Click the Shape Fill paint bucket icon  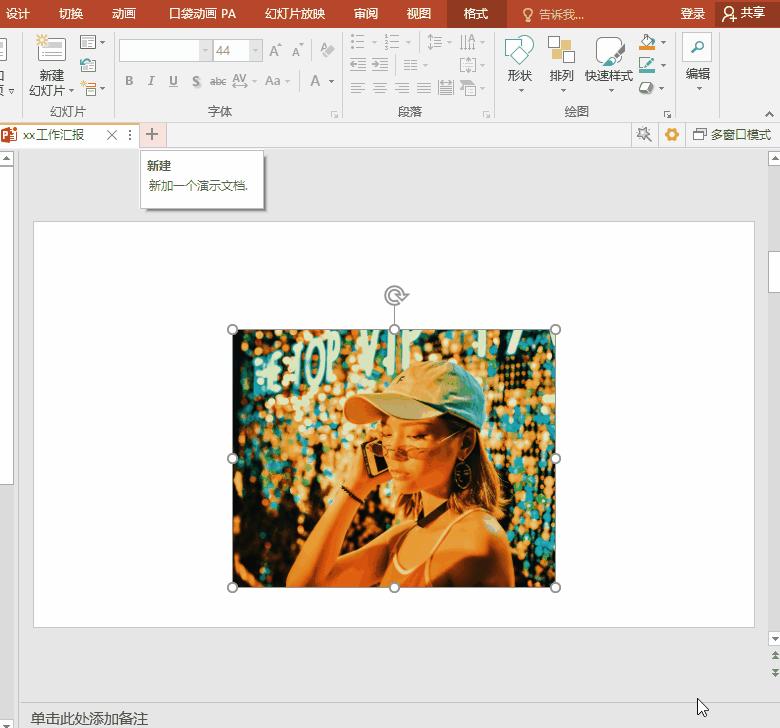point(647,42)
